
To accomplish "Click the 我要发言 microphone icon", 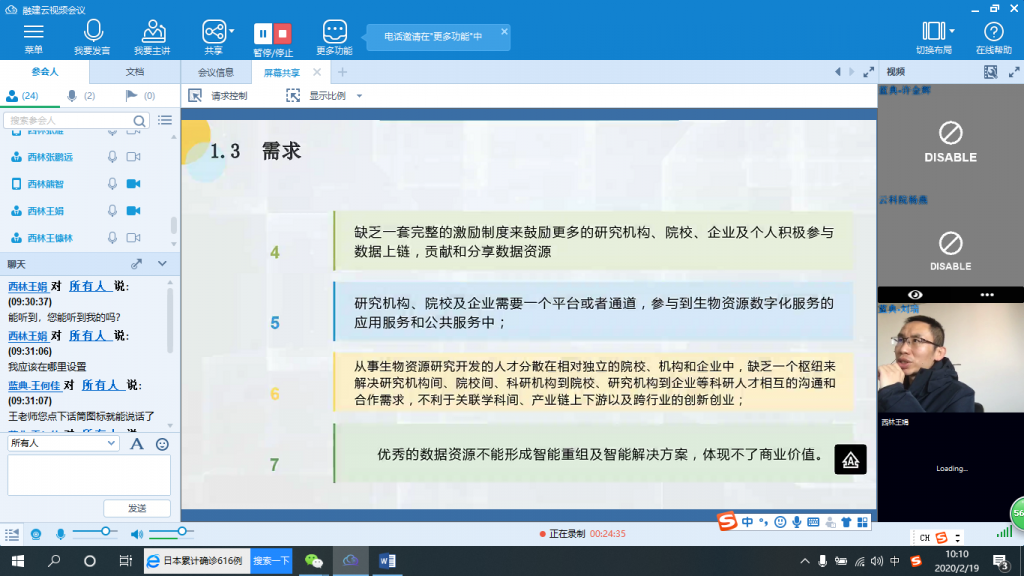I will coord(92,30).
